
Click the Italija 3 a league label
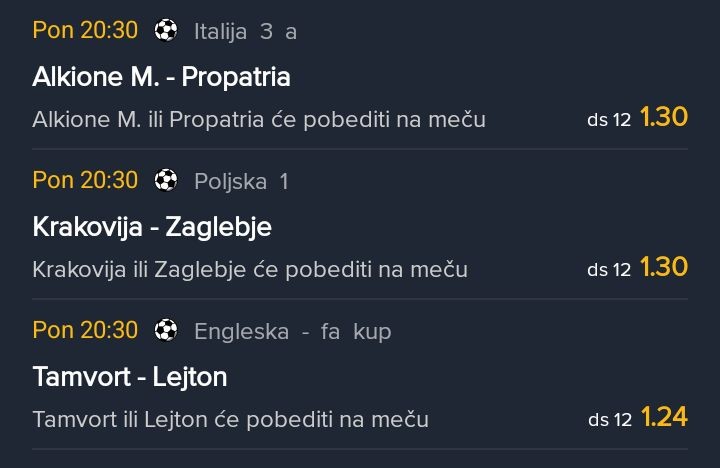click(x=245, y=31)
